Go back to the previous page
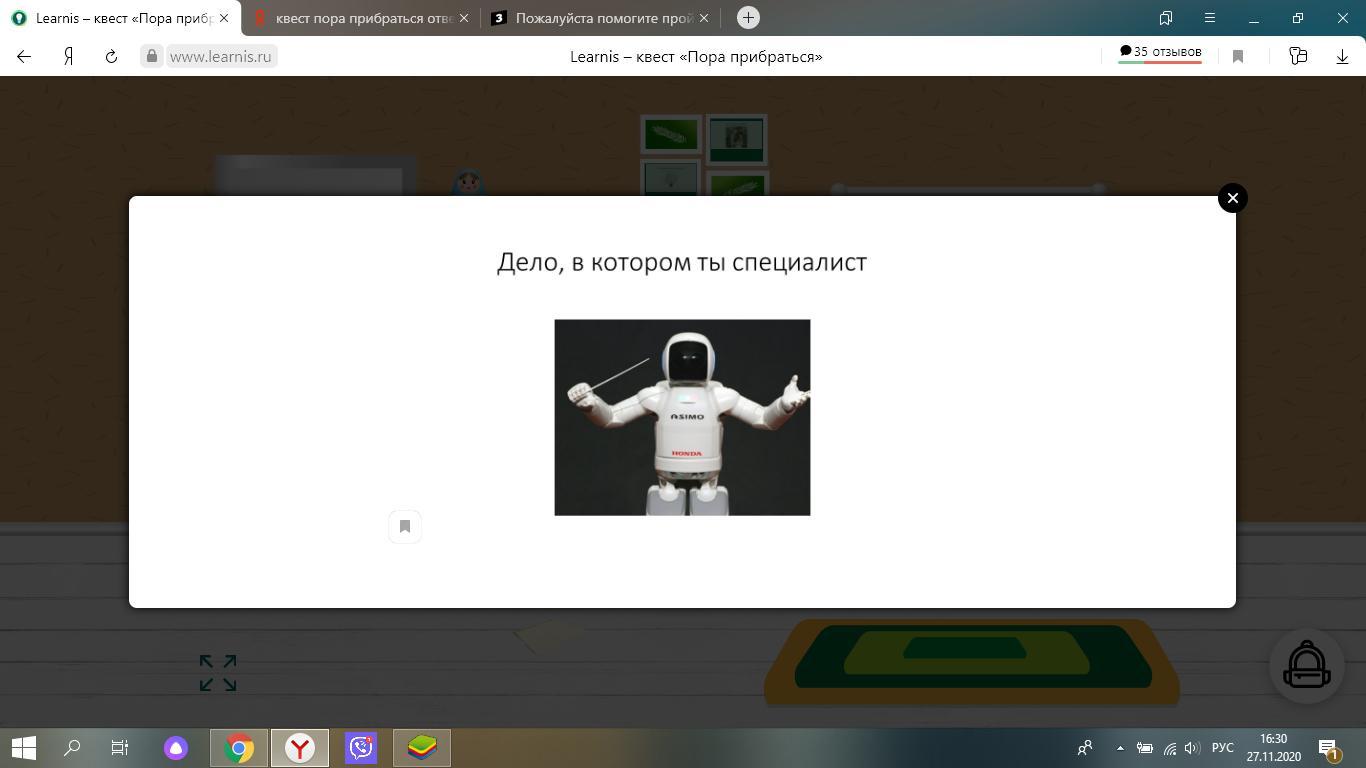1366x768 pixels. 24,57
